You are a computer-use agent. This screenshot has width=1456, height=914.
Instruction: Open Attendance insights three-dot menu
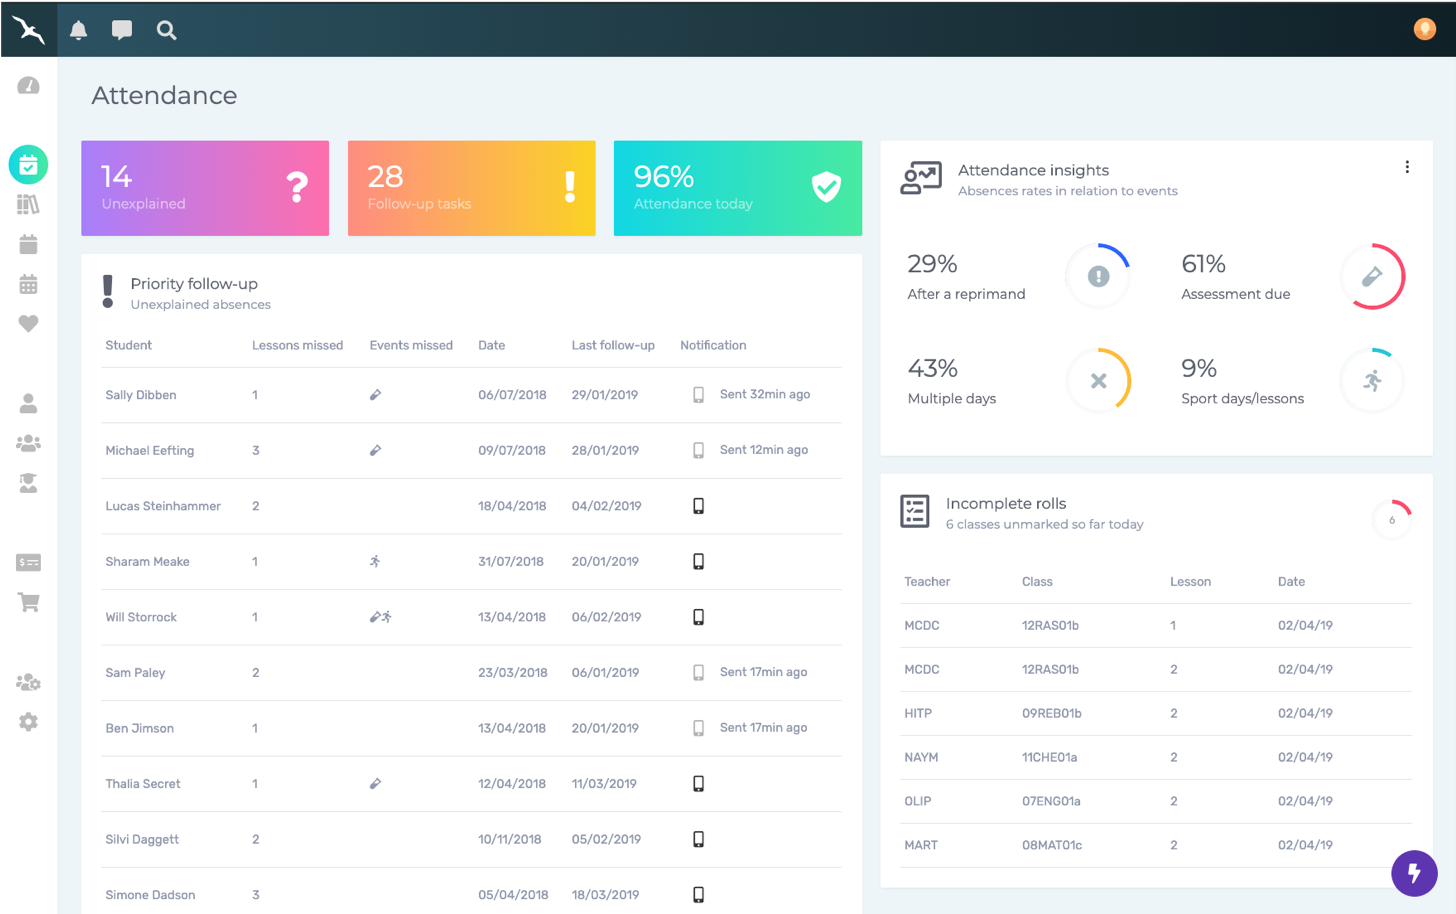pos(1407,167)
